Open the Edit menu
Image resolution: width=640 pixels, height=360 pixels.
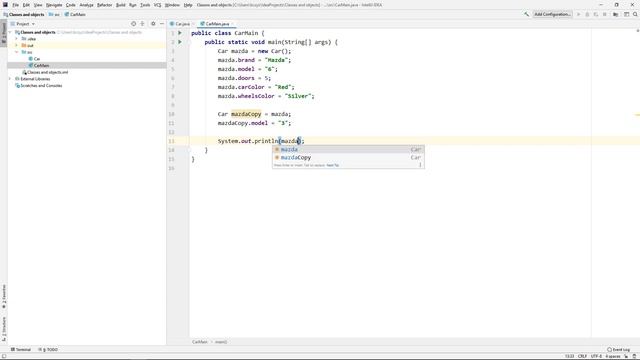[x=26, y=5]
